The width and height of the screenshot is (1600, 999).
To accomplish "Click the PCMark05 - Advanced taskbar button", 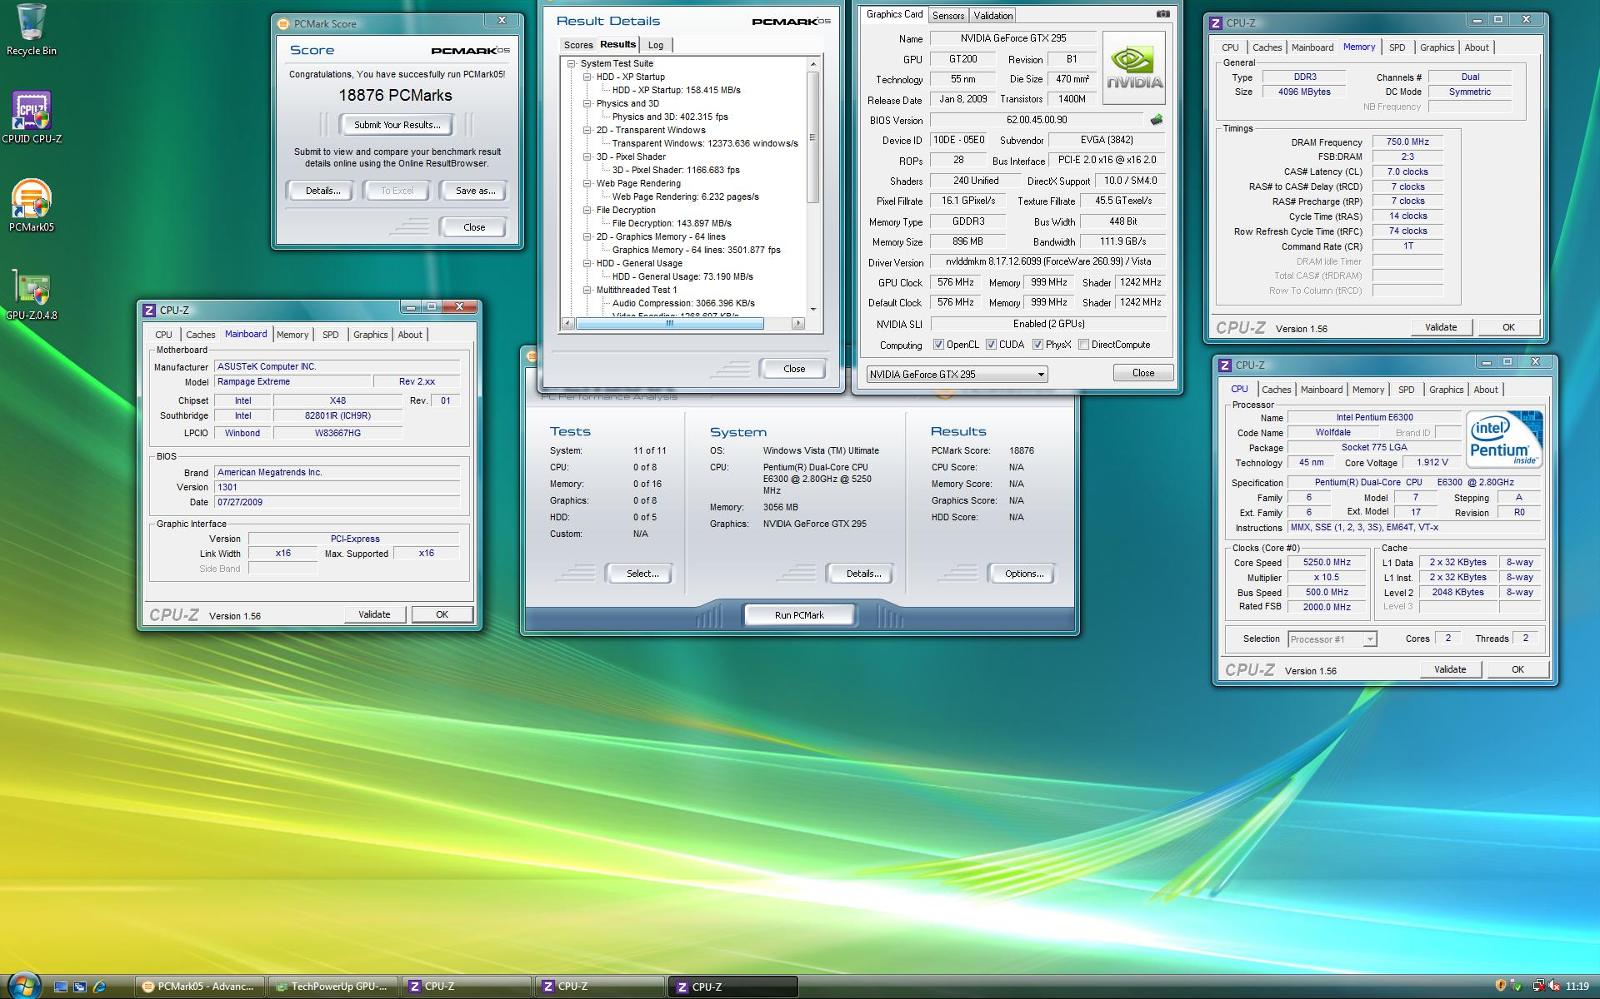I will pyautogui.click(x=200, y=986).
